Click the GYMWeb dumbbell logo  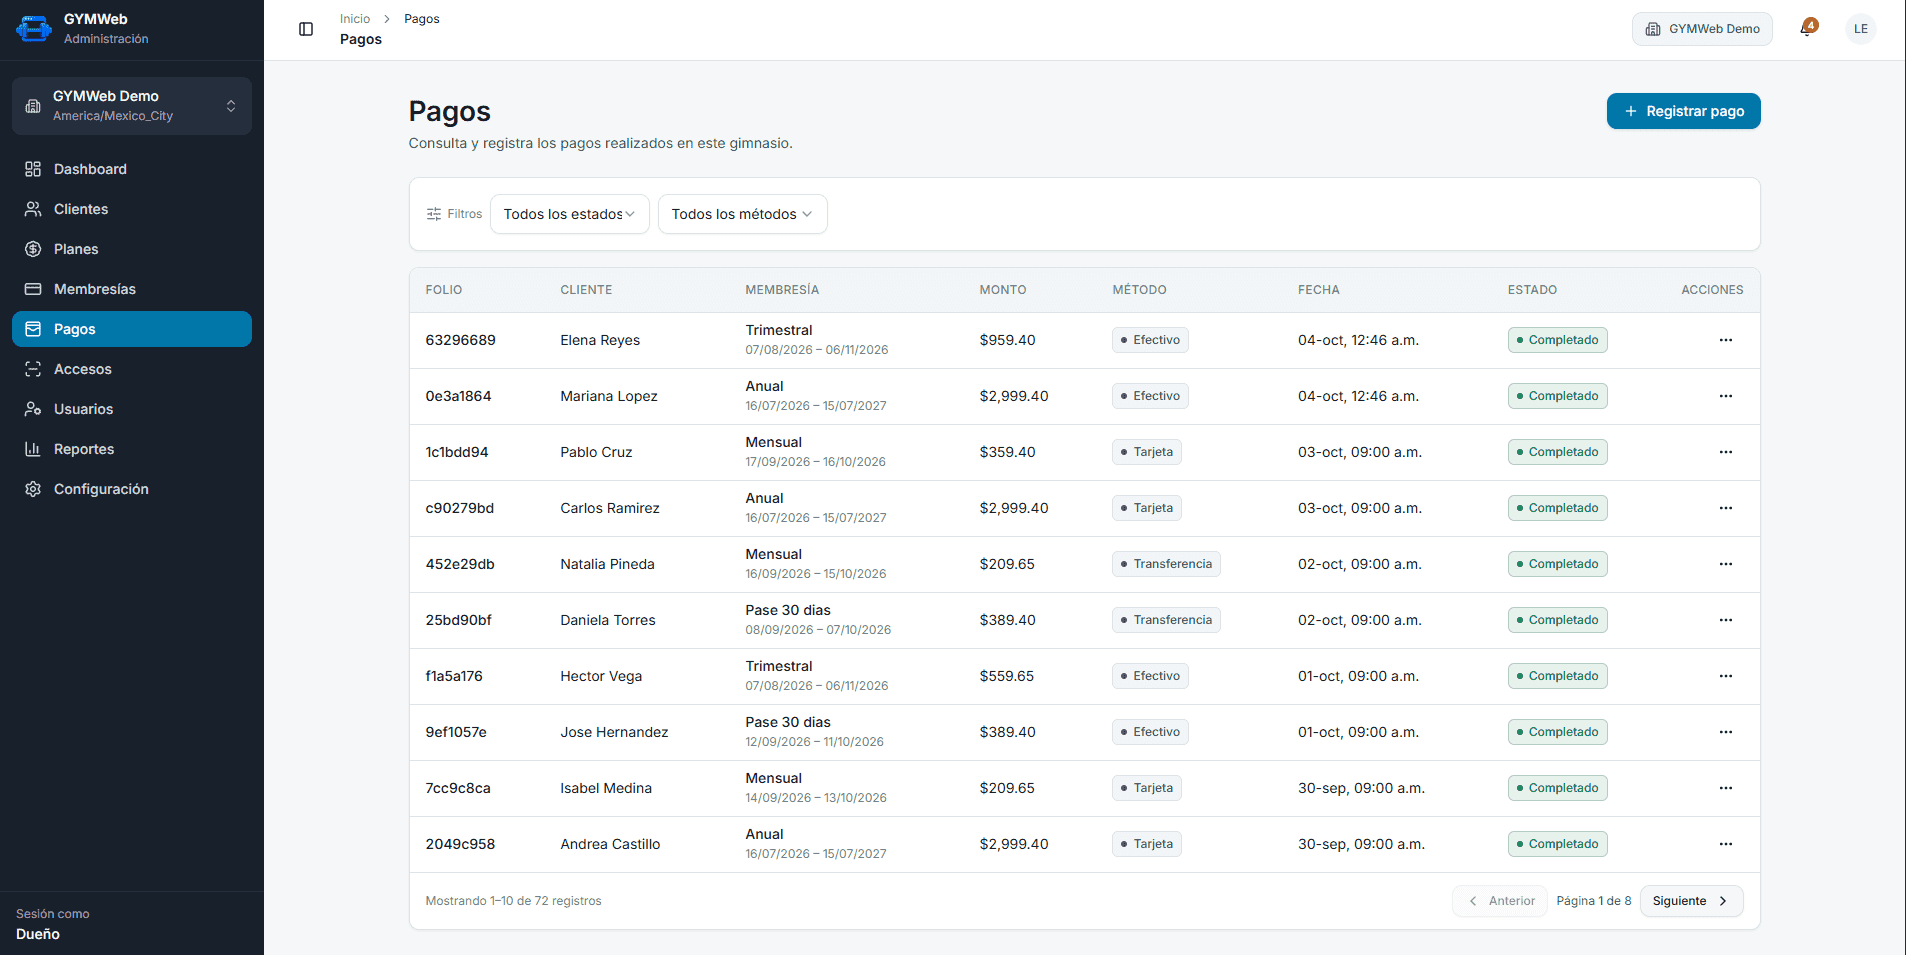tap(34, 29)
